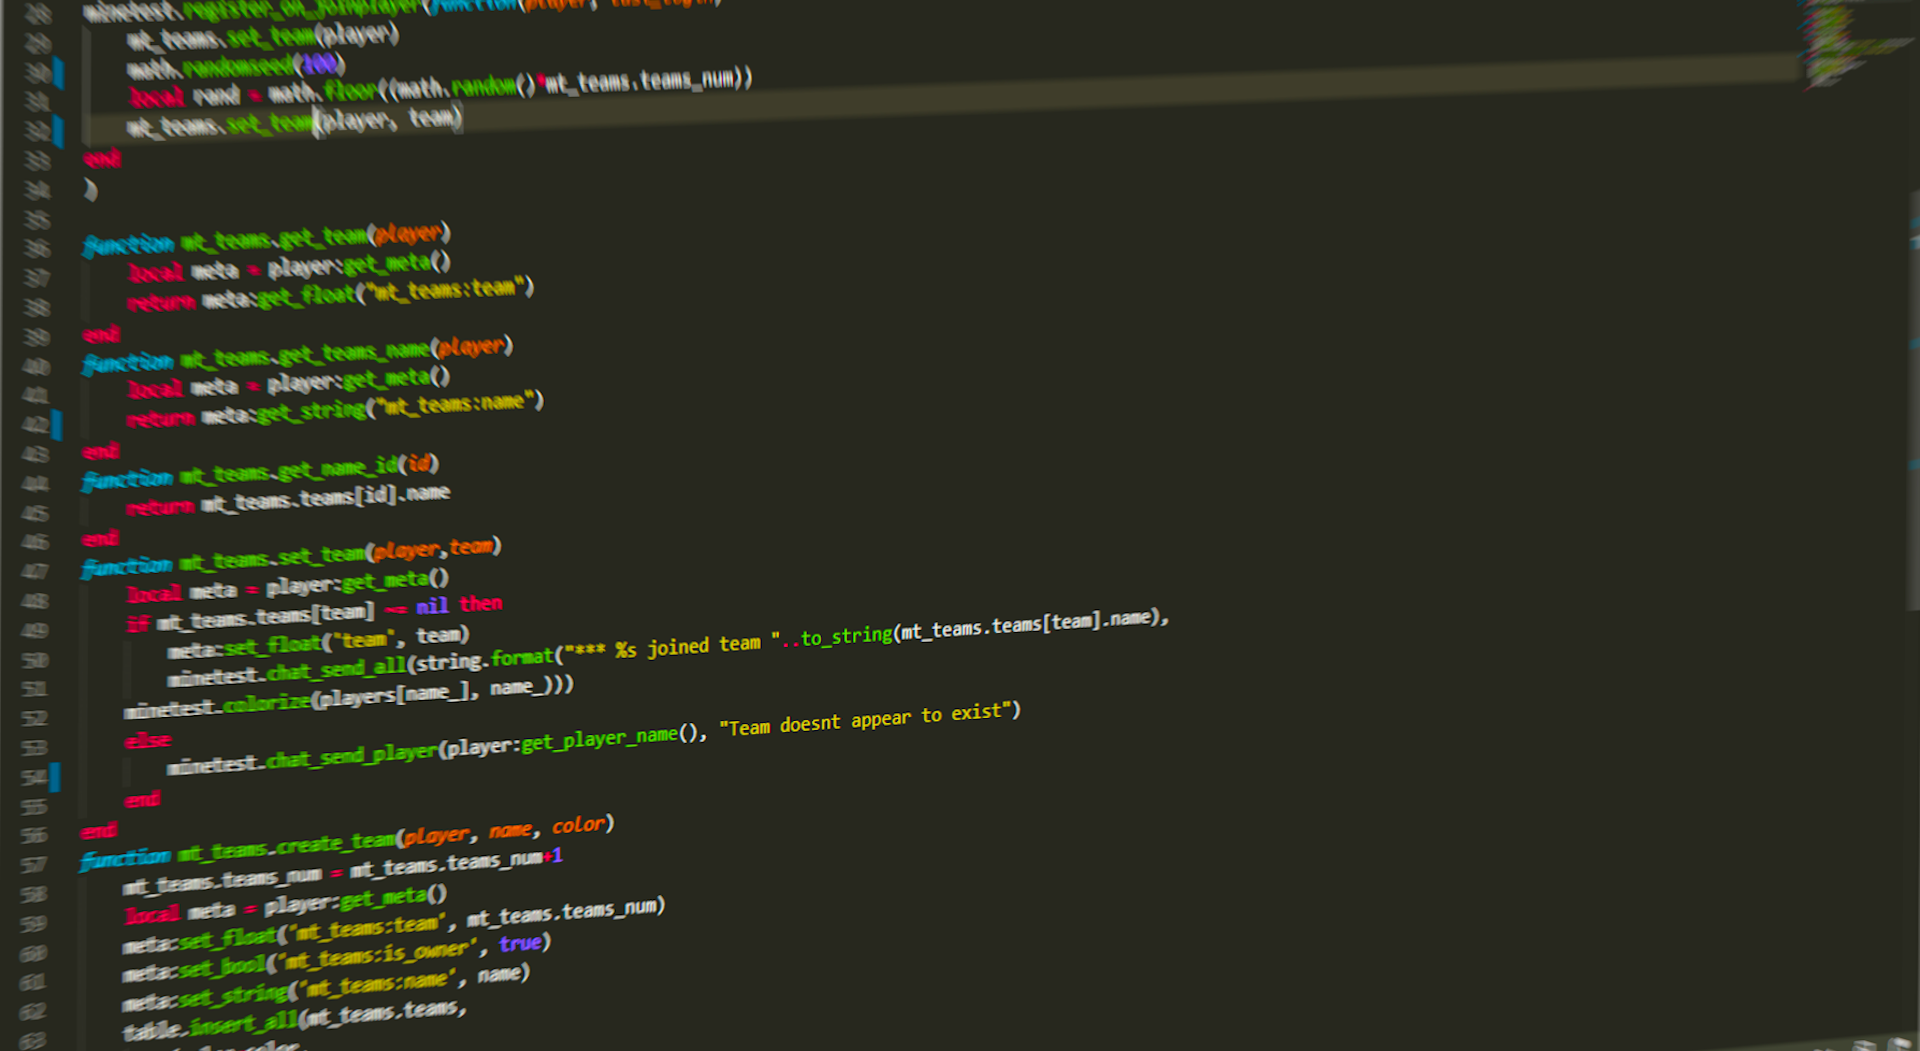This screenshot has width=1920, height=1051.
Task: Click the blue gutter marker on line 32
Action: pyautogui.click(x=58, y=131)
